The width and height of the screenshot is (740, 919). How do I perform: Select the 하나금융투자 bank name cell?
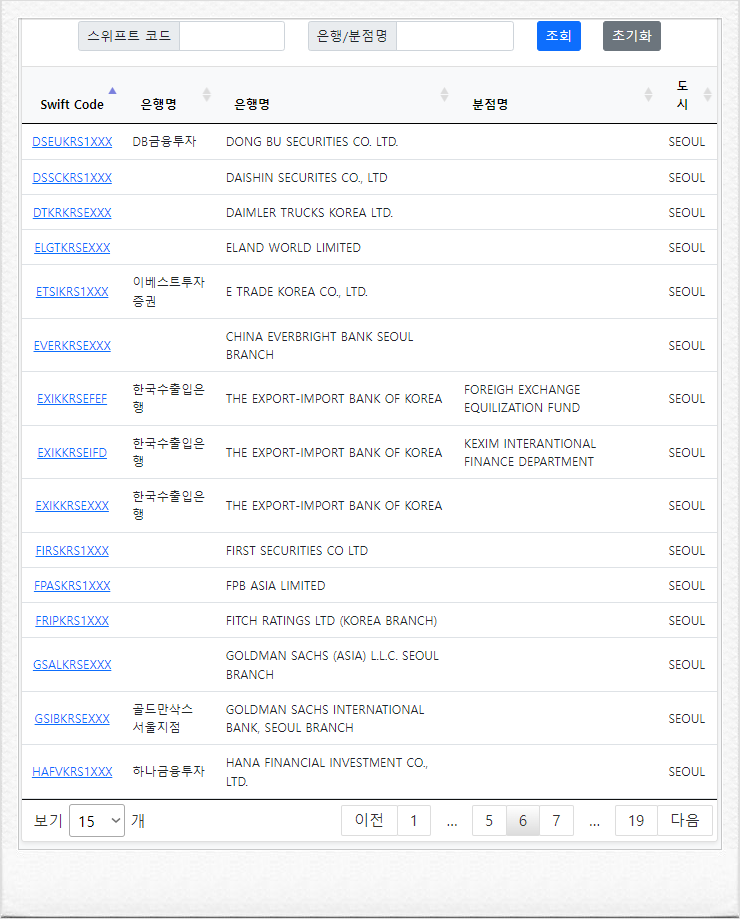coord(169,771)
